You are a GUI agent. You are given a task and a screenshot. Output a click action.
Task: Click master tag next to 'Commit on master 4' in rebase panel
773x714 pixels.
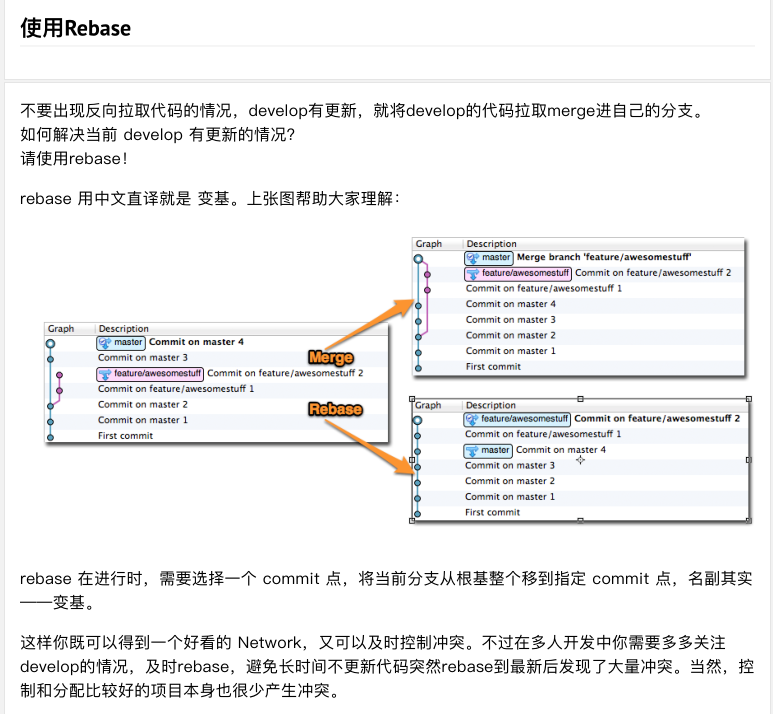click(488, 451)
